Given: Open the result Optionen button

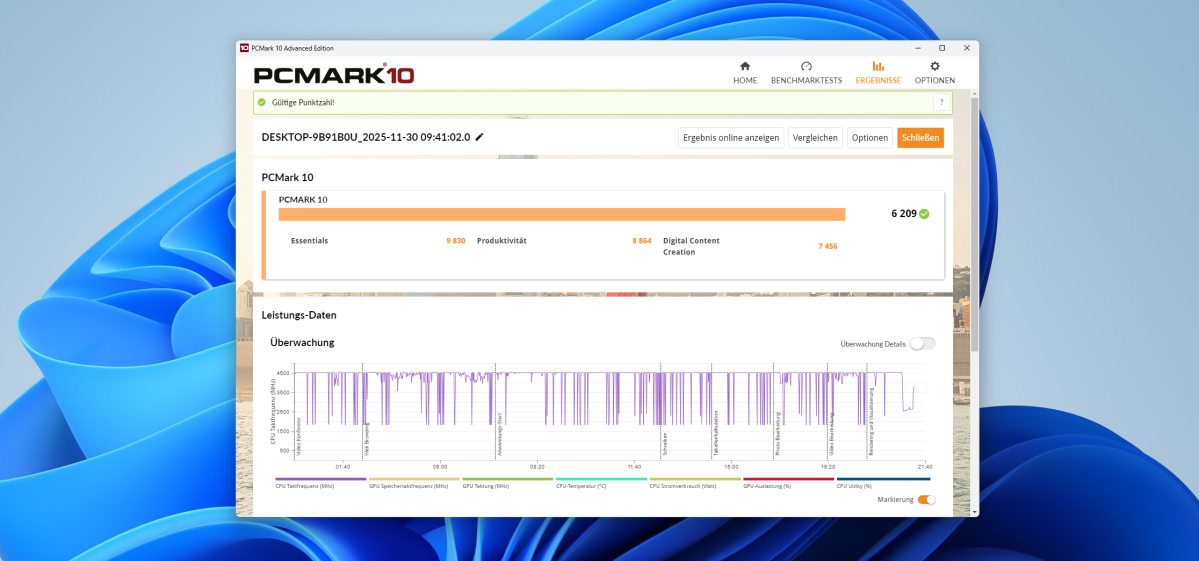Looking at the screenshot, I should (x=869, y=138).
